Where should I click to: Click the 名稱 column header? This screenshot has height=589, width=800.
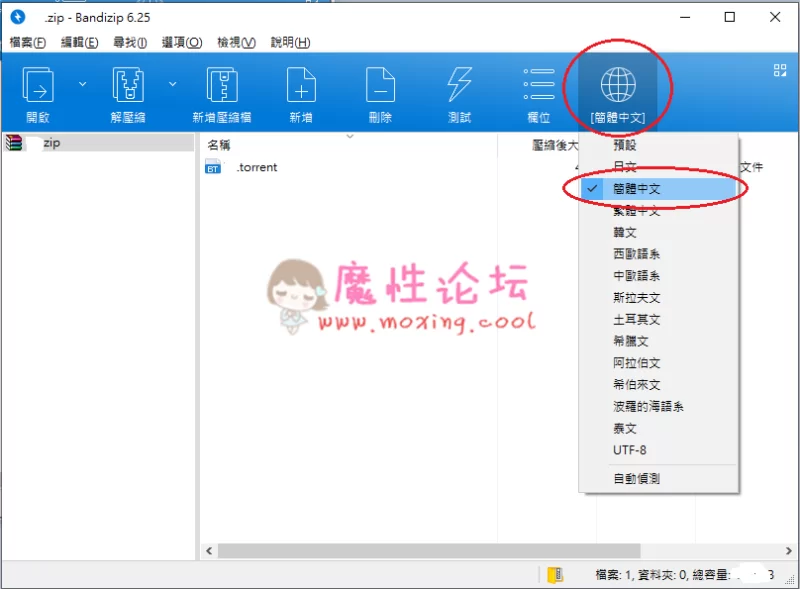click(x=218, y=145)
